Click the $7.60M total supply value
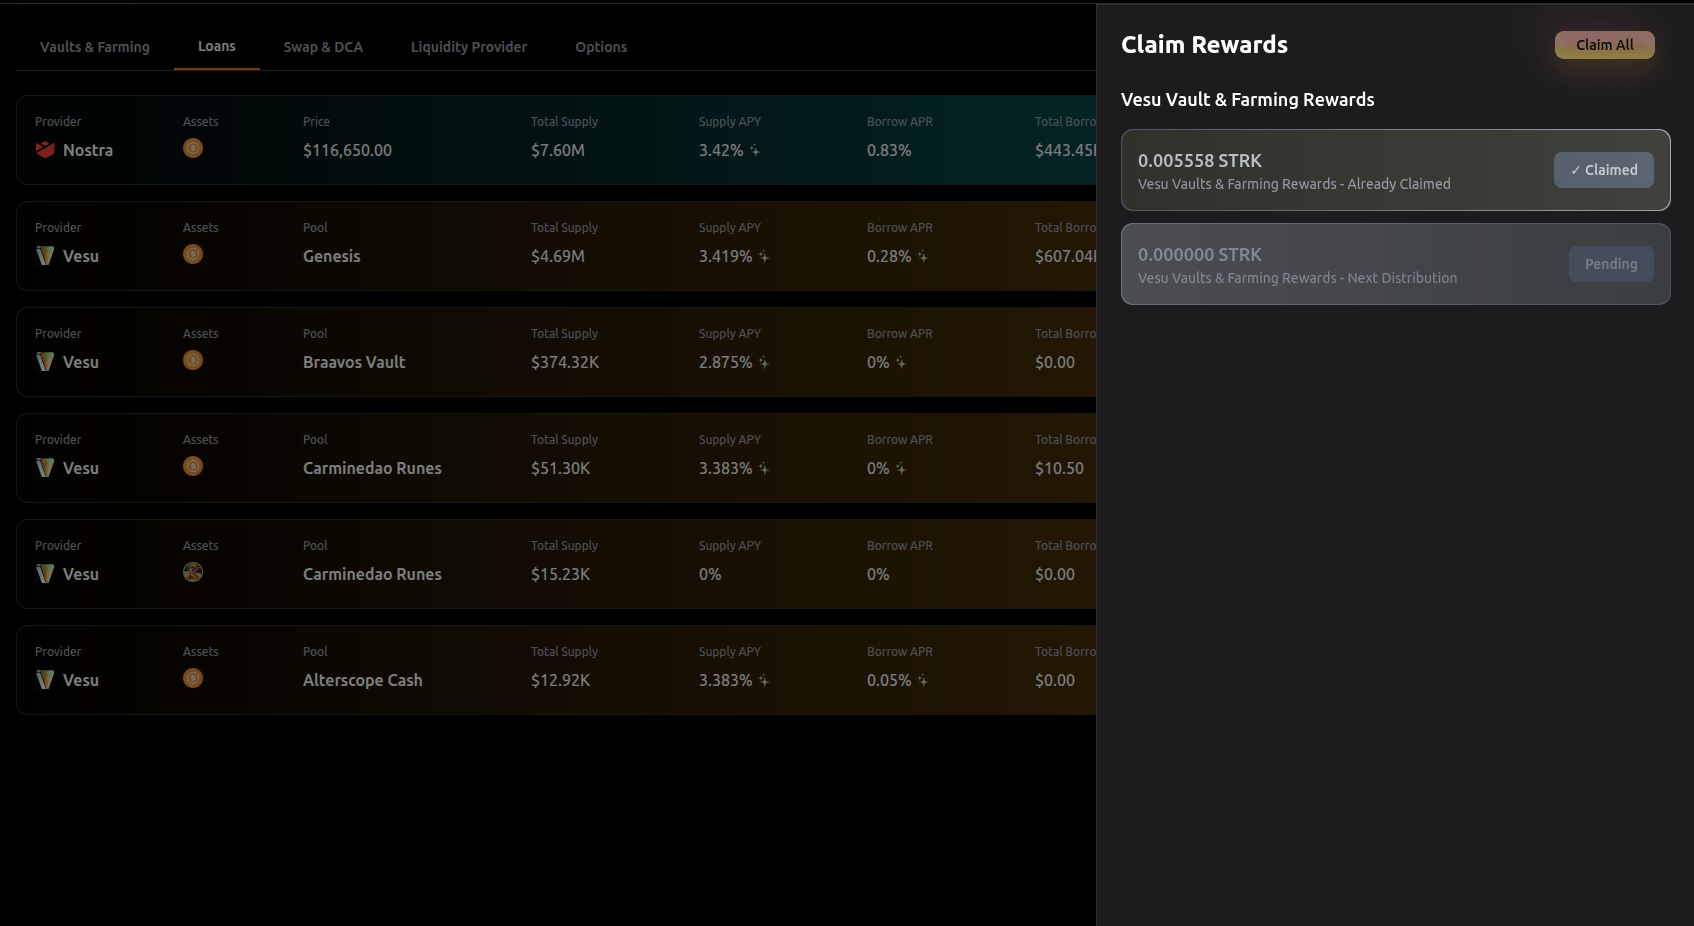Viewport: 1694px width, 926px height. (x=558, y=150)
